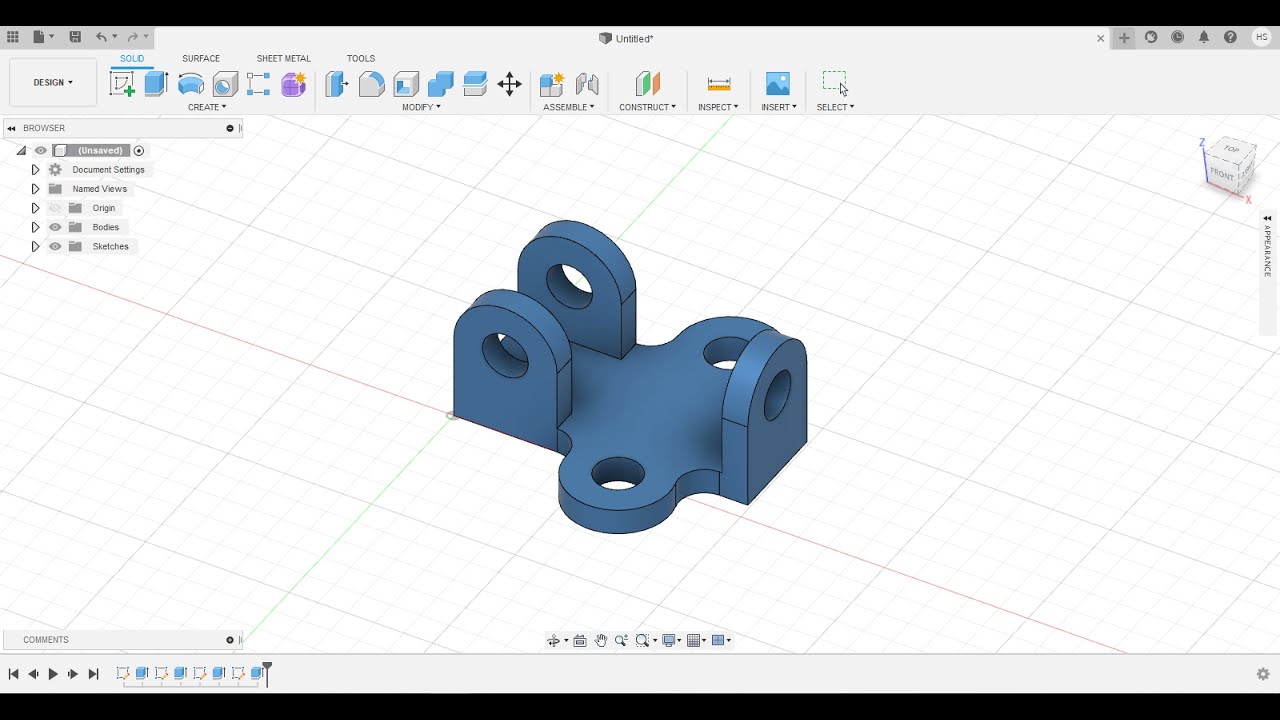Select the Offset Plane construct tool
1280x720 pixels.
[x=648, y=84]
